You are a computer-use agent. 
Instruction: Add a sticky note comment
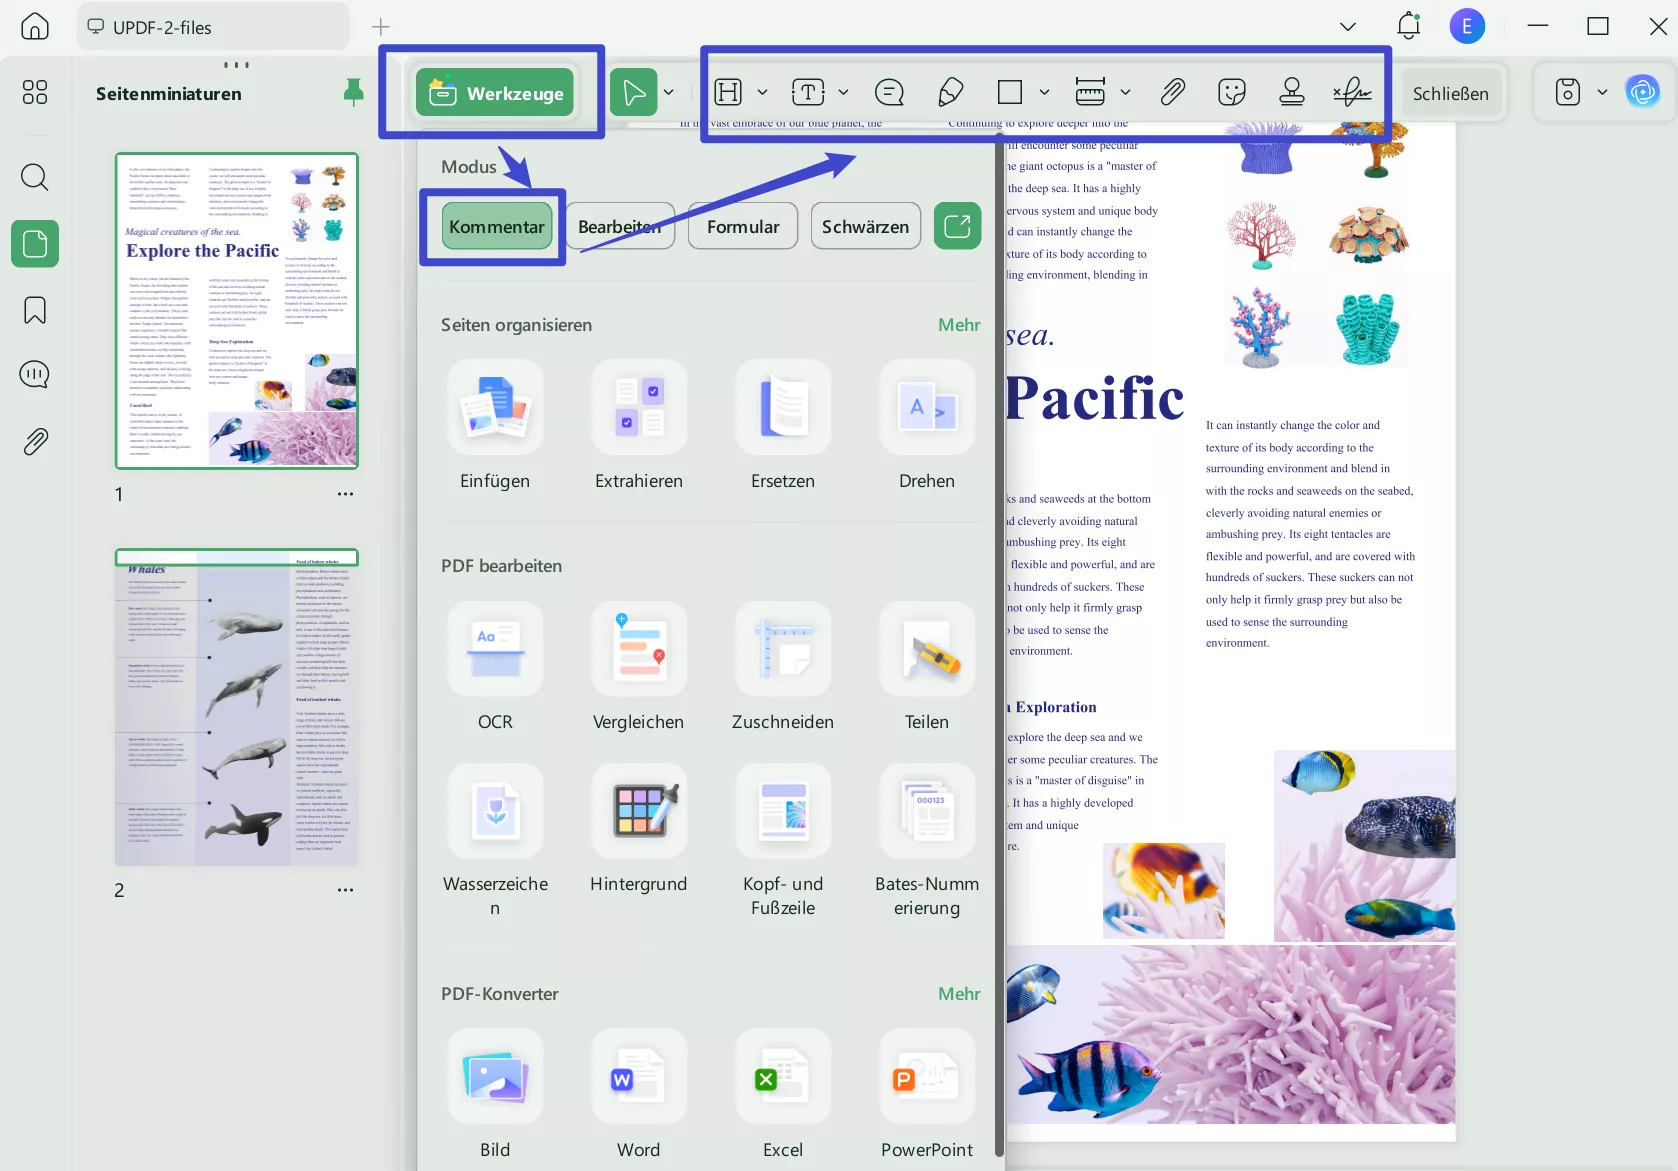point(889,93)
